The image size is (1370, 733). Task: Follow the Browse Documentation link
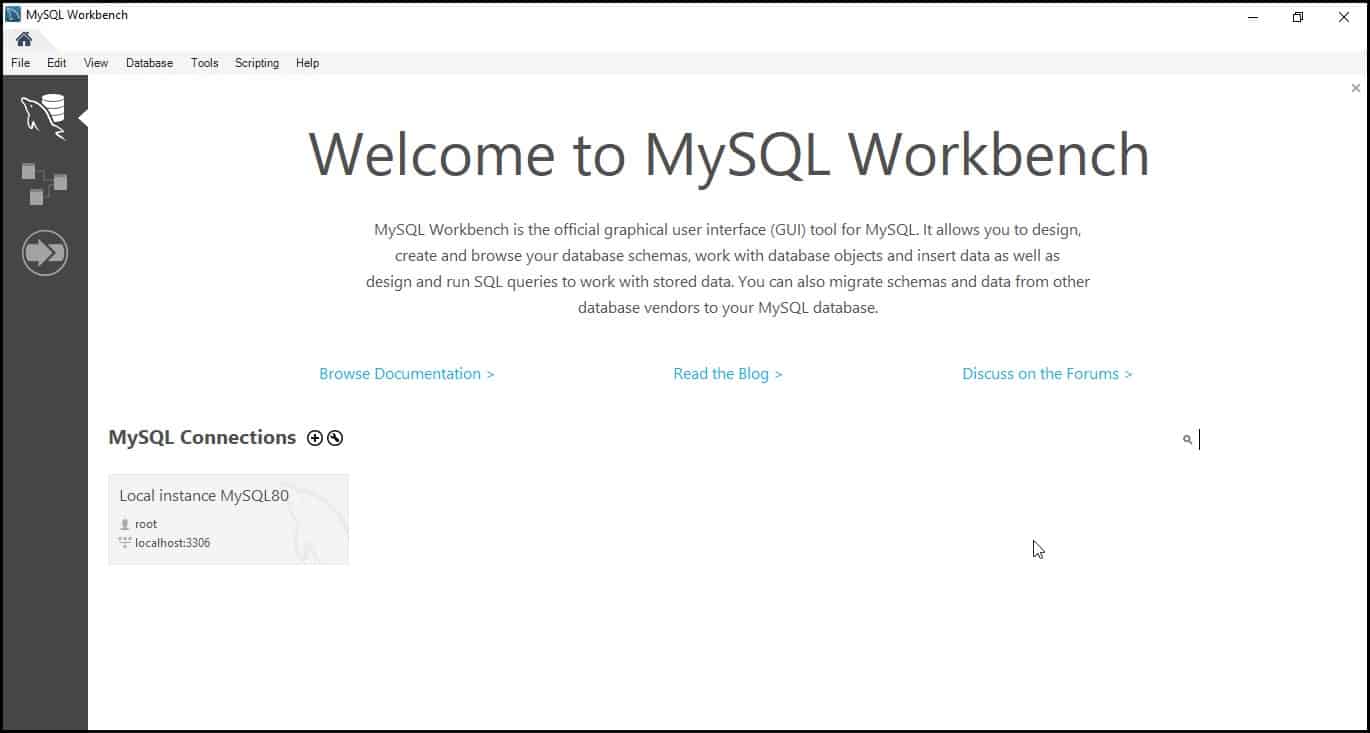pyautogui.click(x=406, y=374)
